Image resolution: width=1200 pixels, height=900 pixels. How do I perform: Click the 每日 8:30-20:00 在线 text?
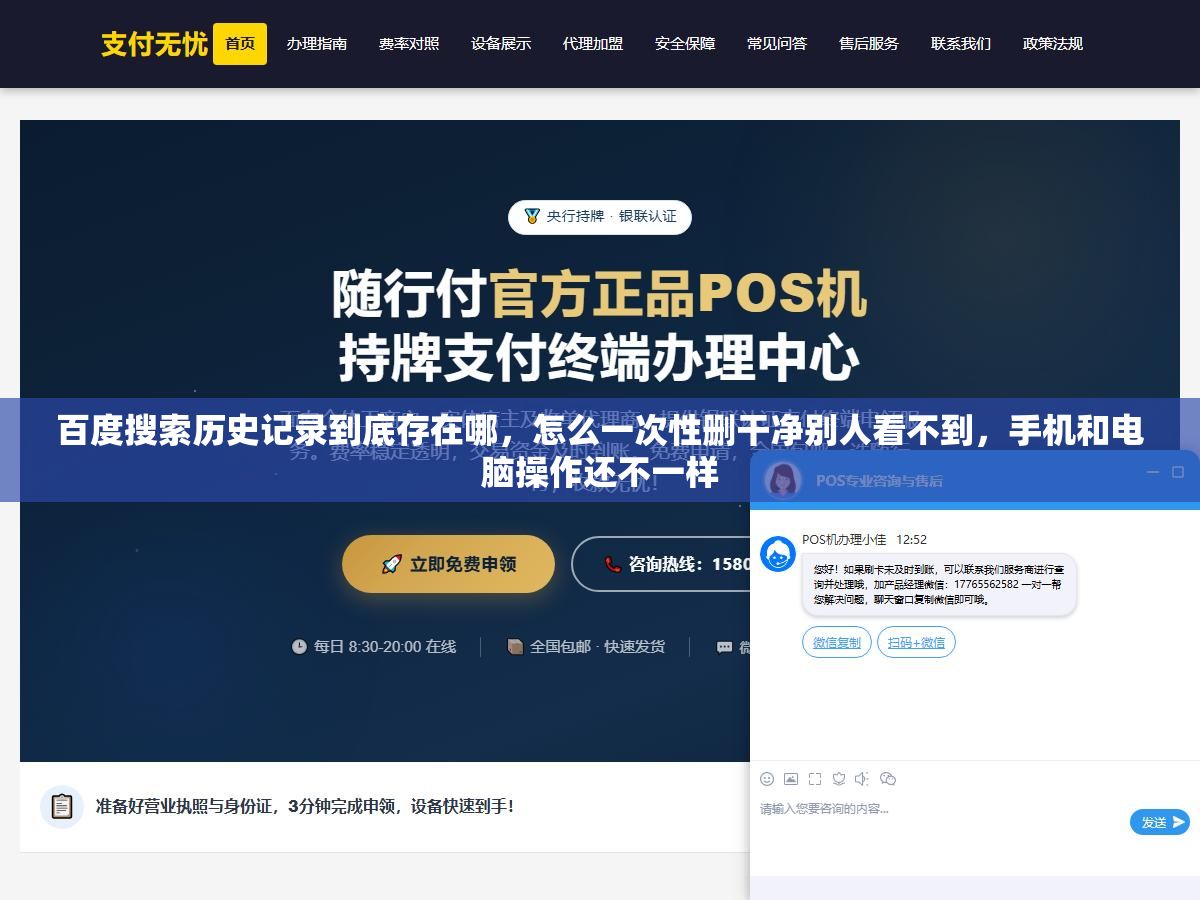385,647
